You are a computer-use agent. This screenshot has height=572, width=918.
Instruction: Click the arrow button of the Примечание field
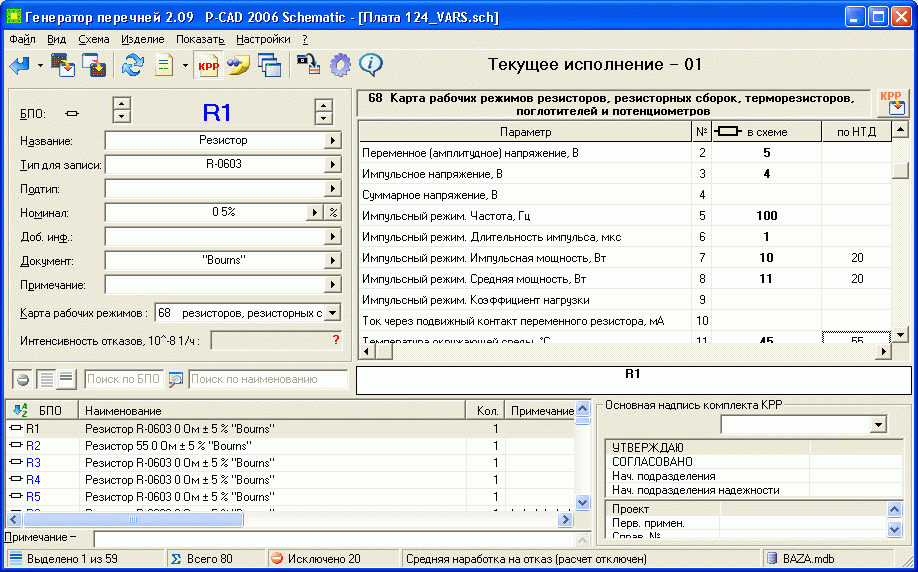tap(333, 285)
